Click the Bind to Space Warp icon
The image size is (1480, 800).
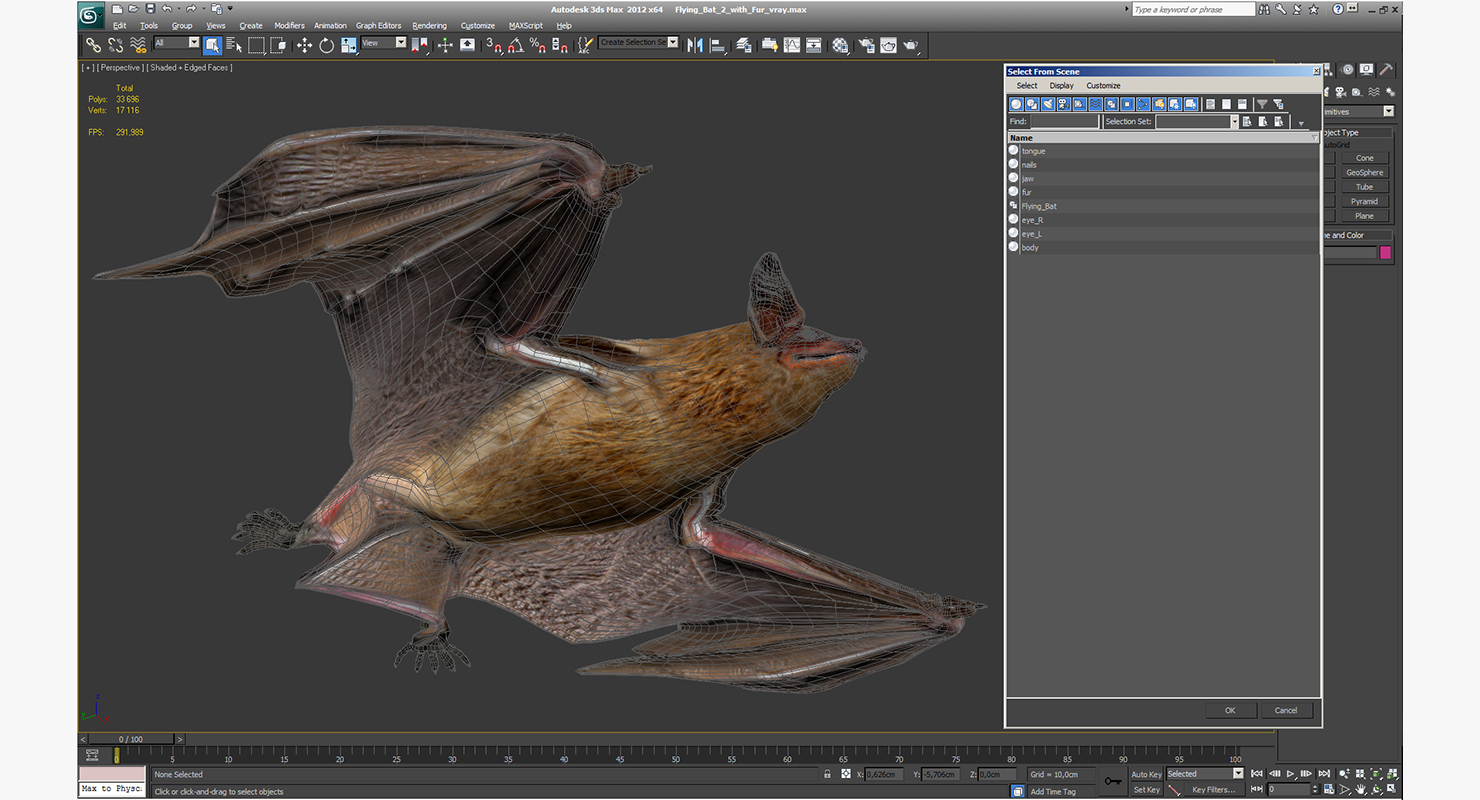click(x=138, y=45)
